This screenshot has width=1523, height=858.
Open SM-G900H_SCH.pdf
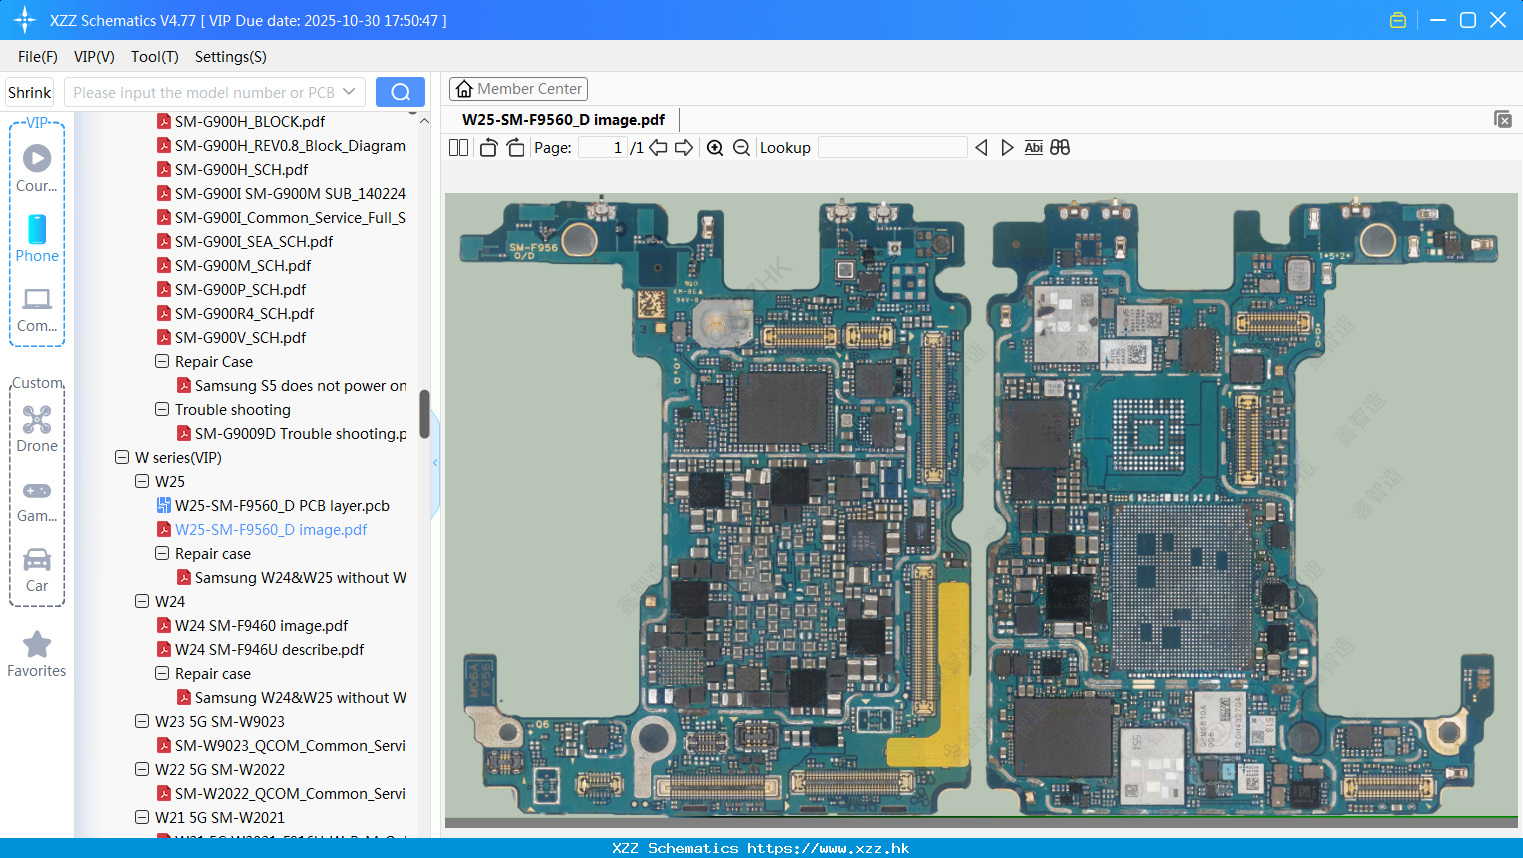click(241, 169)
